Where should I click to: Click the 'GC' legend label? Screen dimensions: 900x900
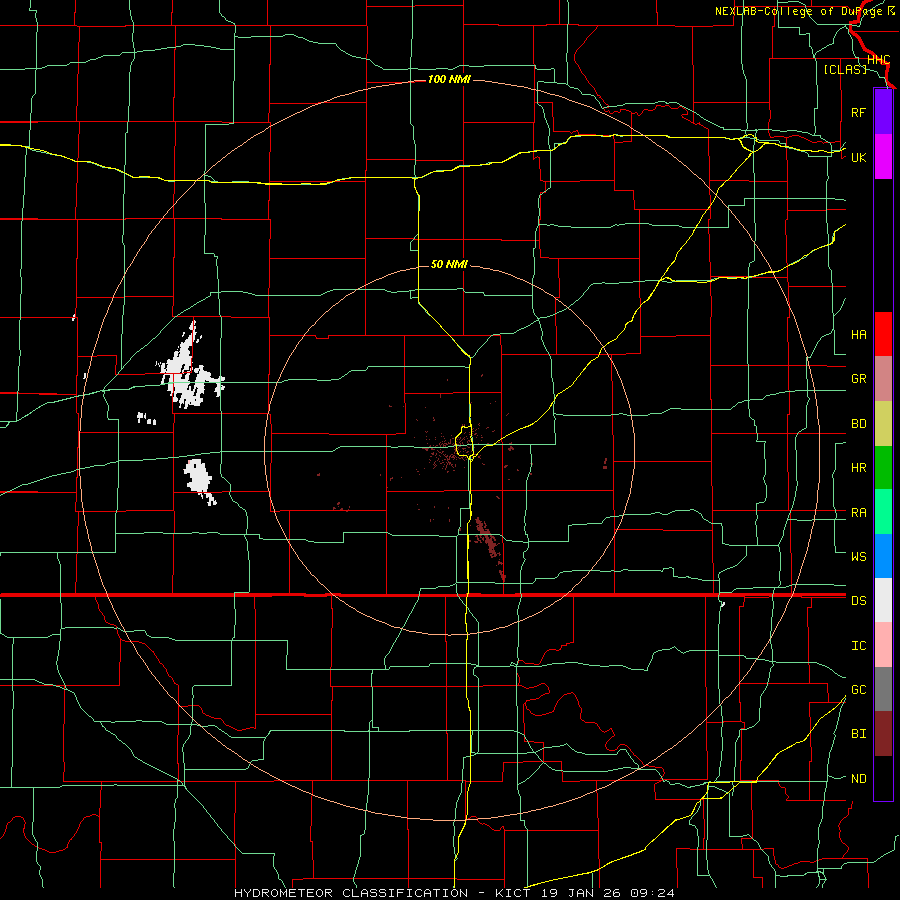pyautogui.click(x=858, y=690)
